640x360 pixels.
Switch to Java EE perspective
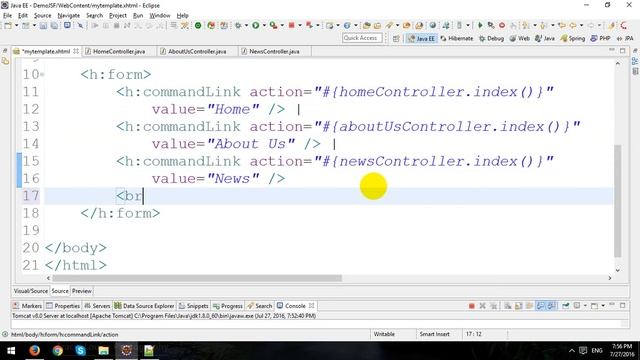click(422, 38)
